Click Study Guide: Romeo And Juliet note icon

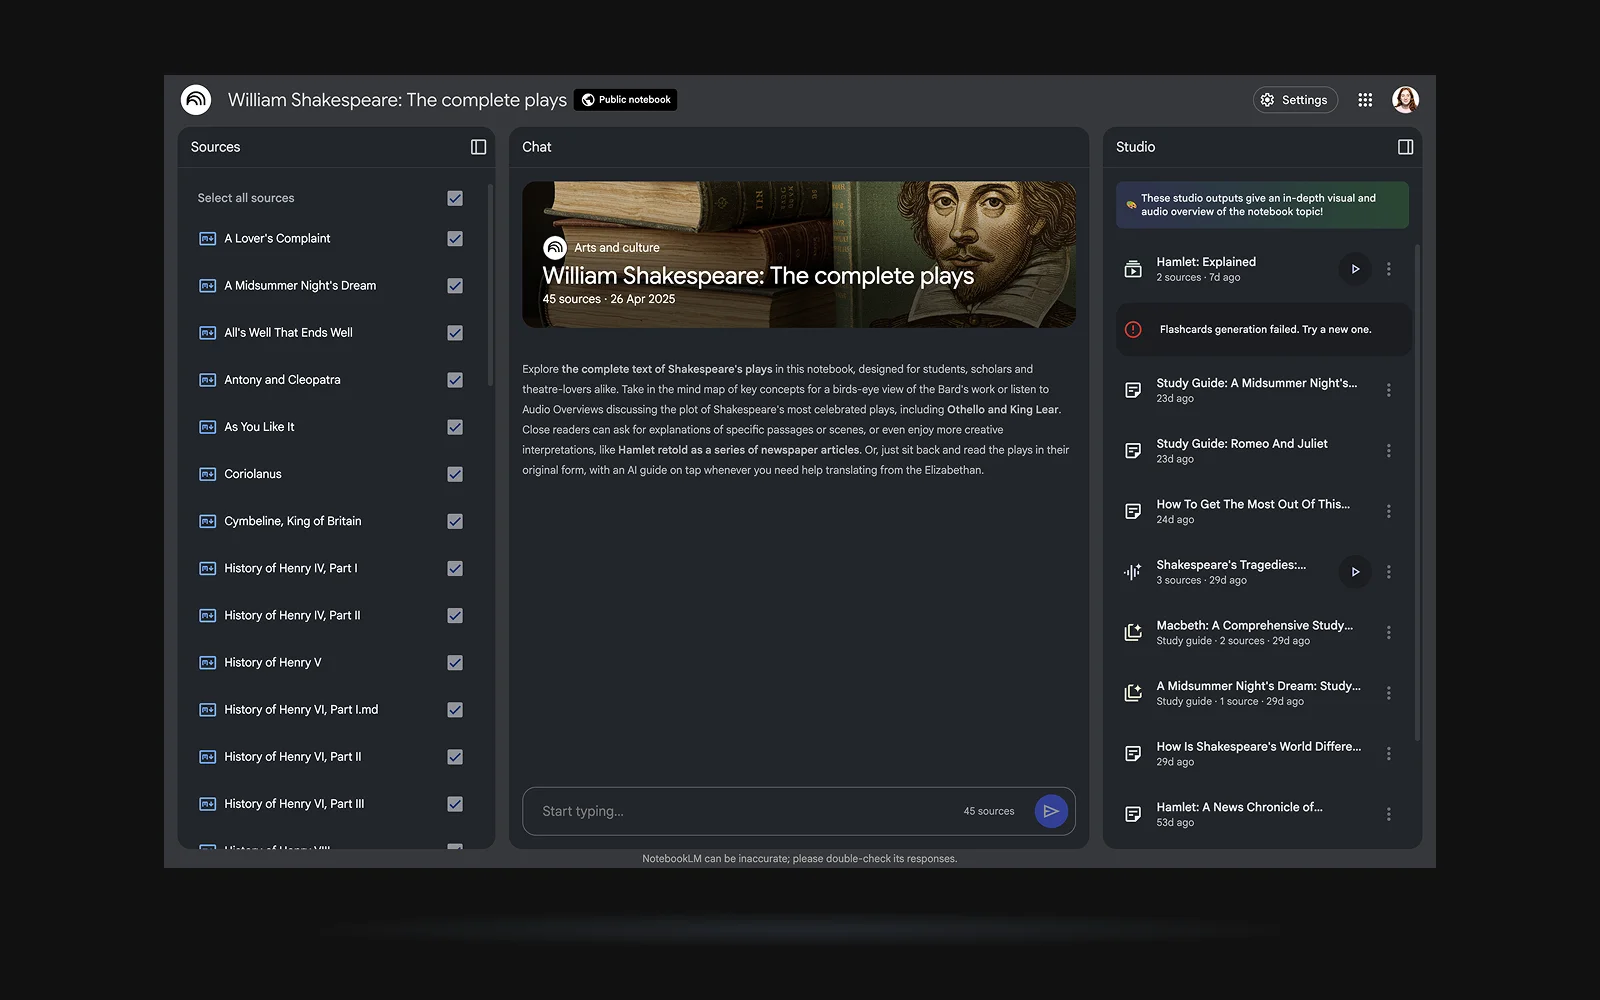click(x=1133, y=451)
